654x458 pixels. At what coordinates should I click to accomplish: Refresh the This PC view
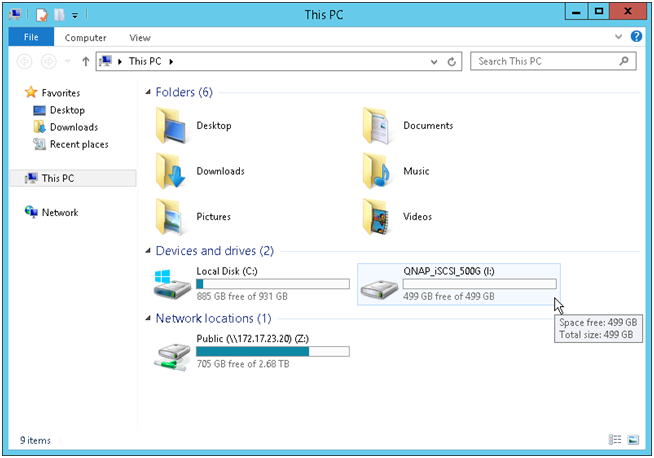453,61
